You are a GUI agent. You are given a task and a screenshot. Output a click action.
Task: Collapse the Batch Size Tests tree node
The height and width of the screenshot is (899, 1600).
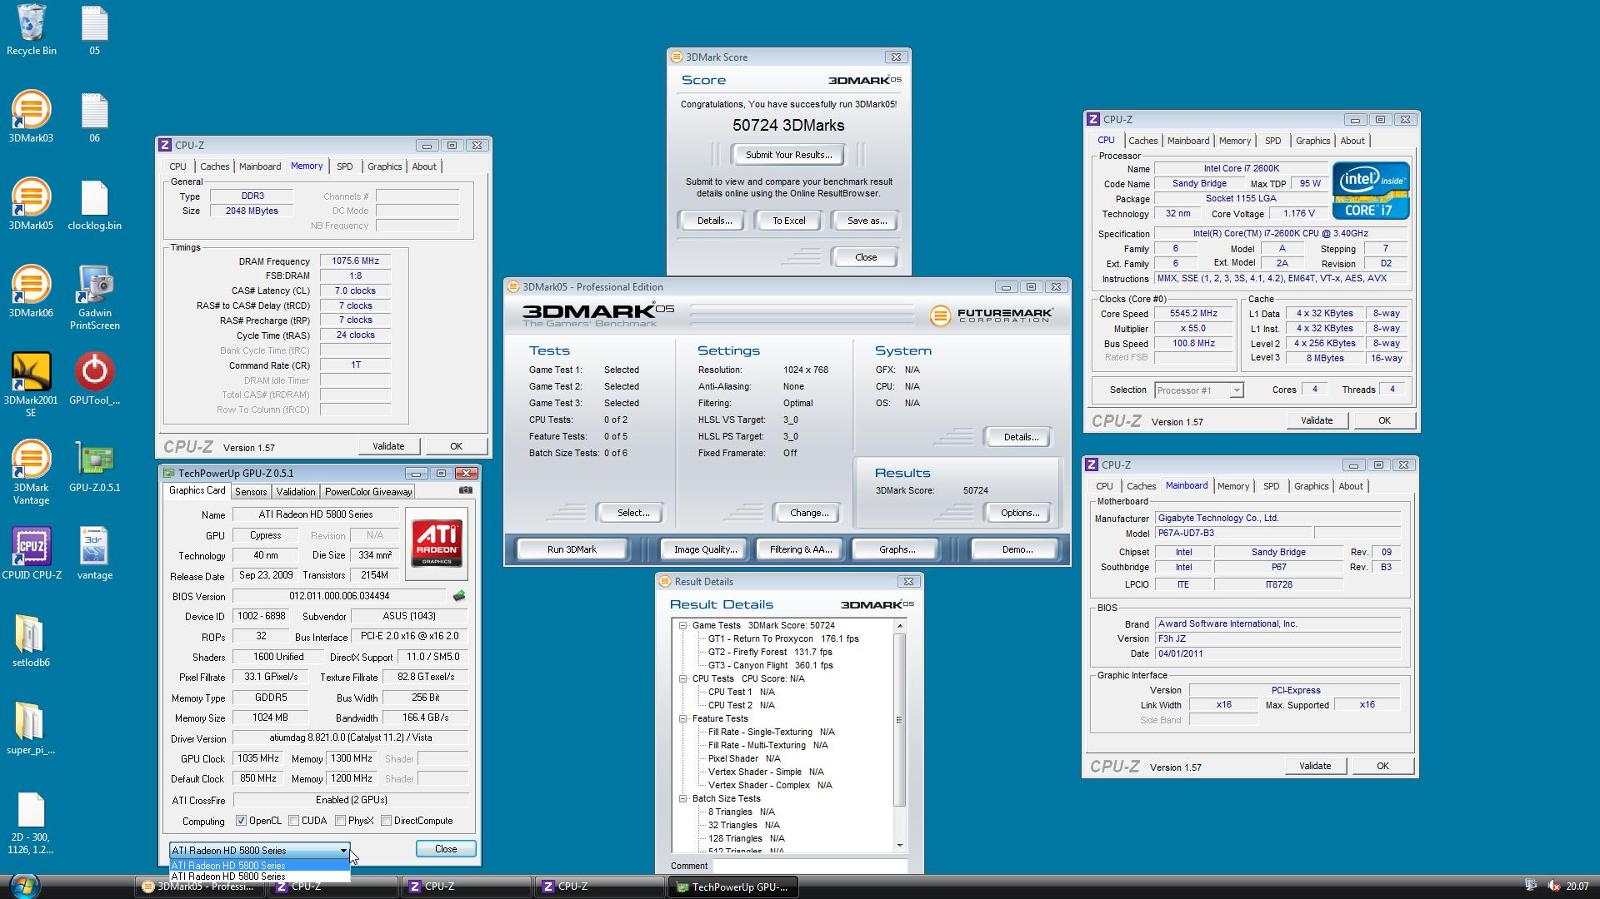click(683, 799)
